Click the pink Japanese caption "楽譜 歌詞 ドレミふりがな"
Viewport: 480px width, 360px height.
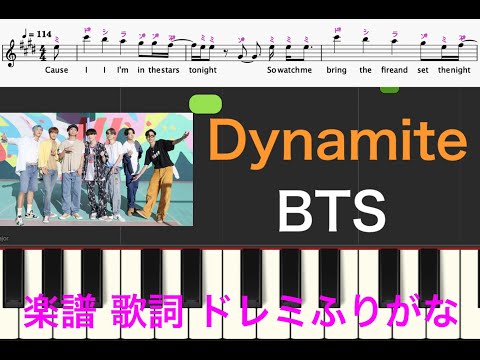[240, 312]
